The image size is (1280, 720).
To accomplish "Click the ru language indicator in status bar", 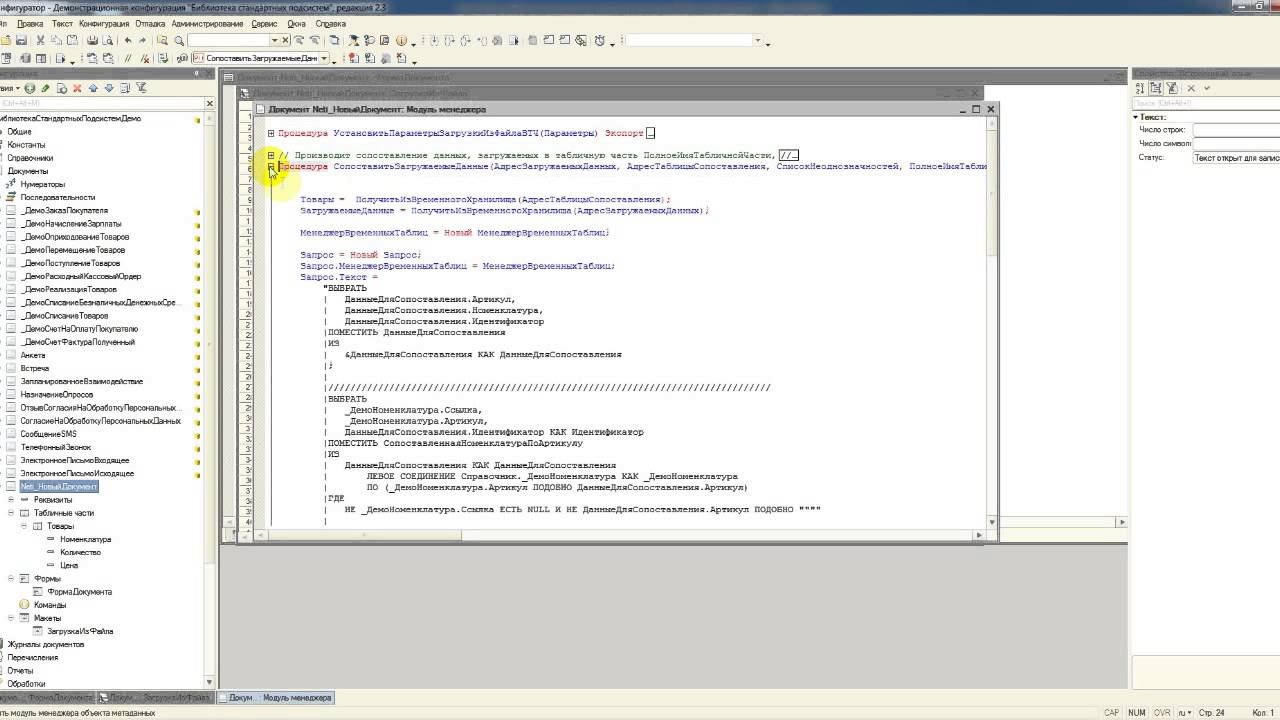I will click(x=1186, y=713).
